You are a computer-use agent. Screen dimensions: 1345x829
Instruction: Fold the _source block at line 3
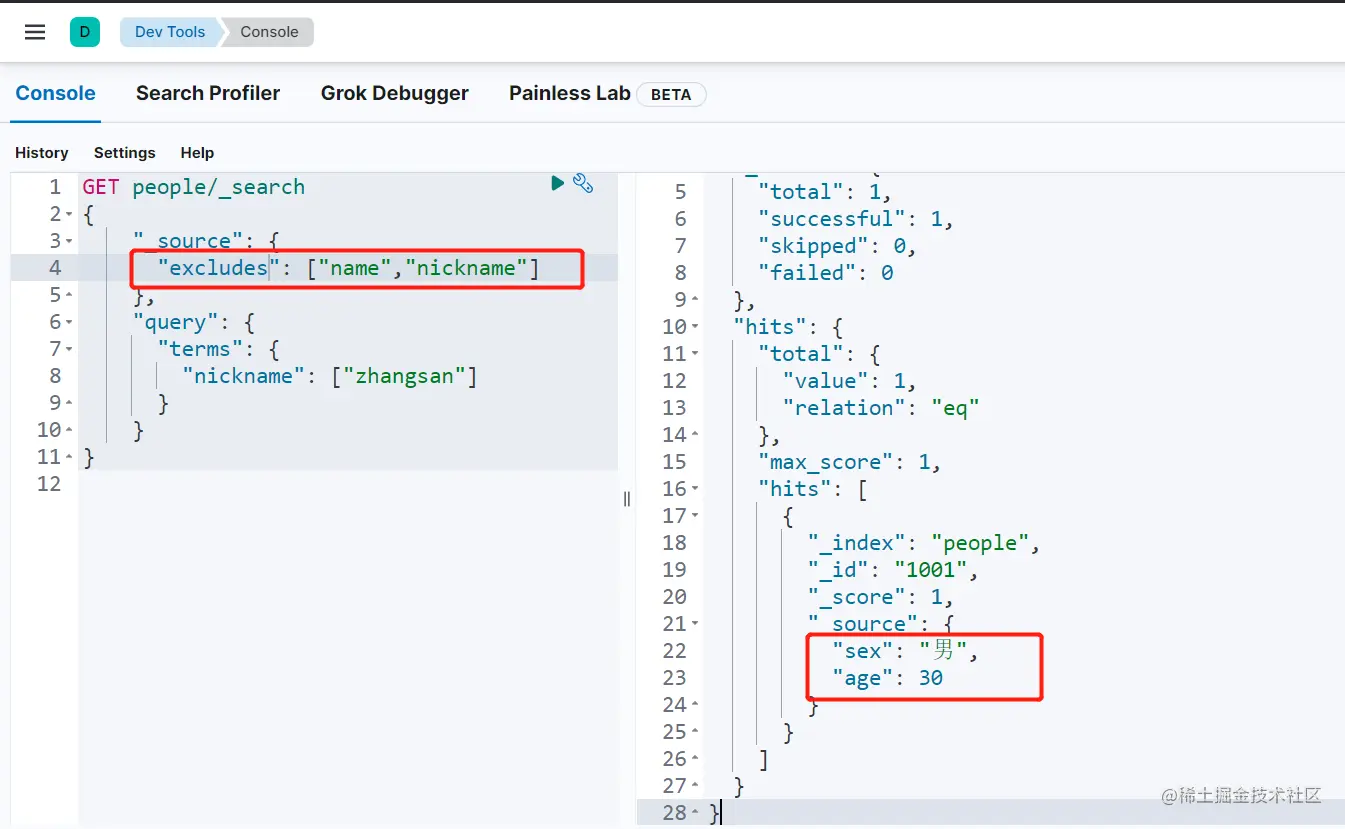point(68,242)
